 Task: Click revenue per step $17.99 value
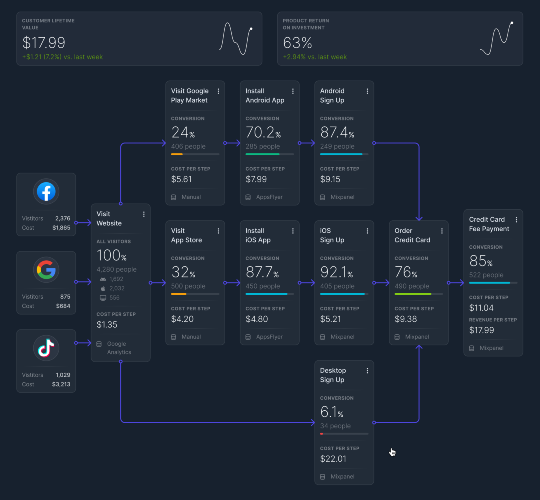click(x=482, y=330)
